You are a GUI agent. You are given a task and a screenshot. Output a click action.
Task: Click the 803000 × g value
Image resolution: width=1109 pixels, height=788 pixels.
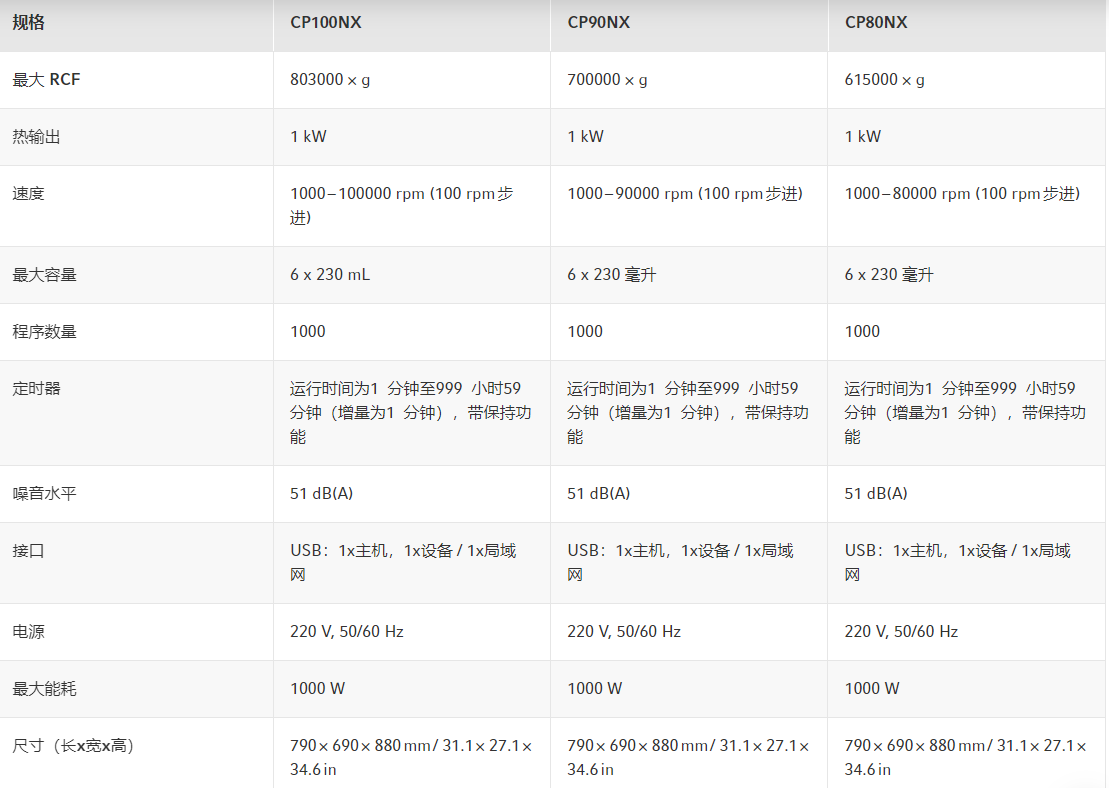click(x=330, y=80)
